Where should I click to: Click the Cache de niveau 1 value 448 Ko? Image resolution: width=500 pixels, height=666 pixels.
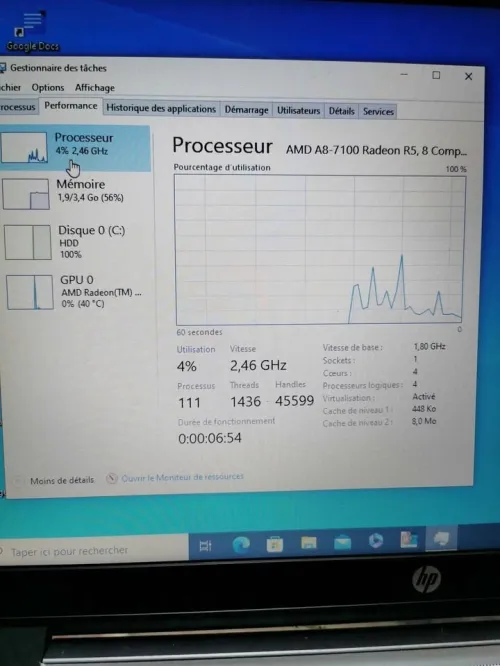click(x=424, y=409)
